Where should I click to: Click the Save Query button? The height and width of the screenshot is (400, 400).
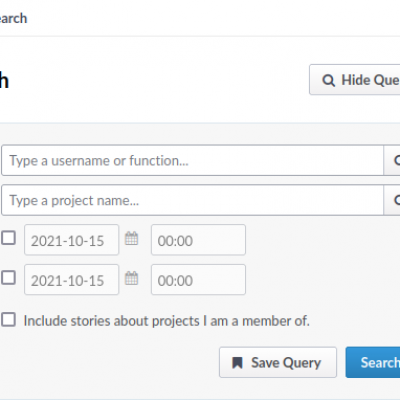pyautogui.click(x=278, y=362)
